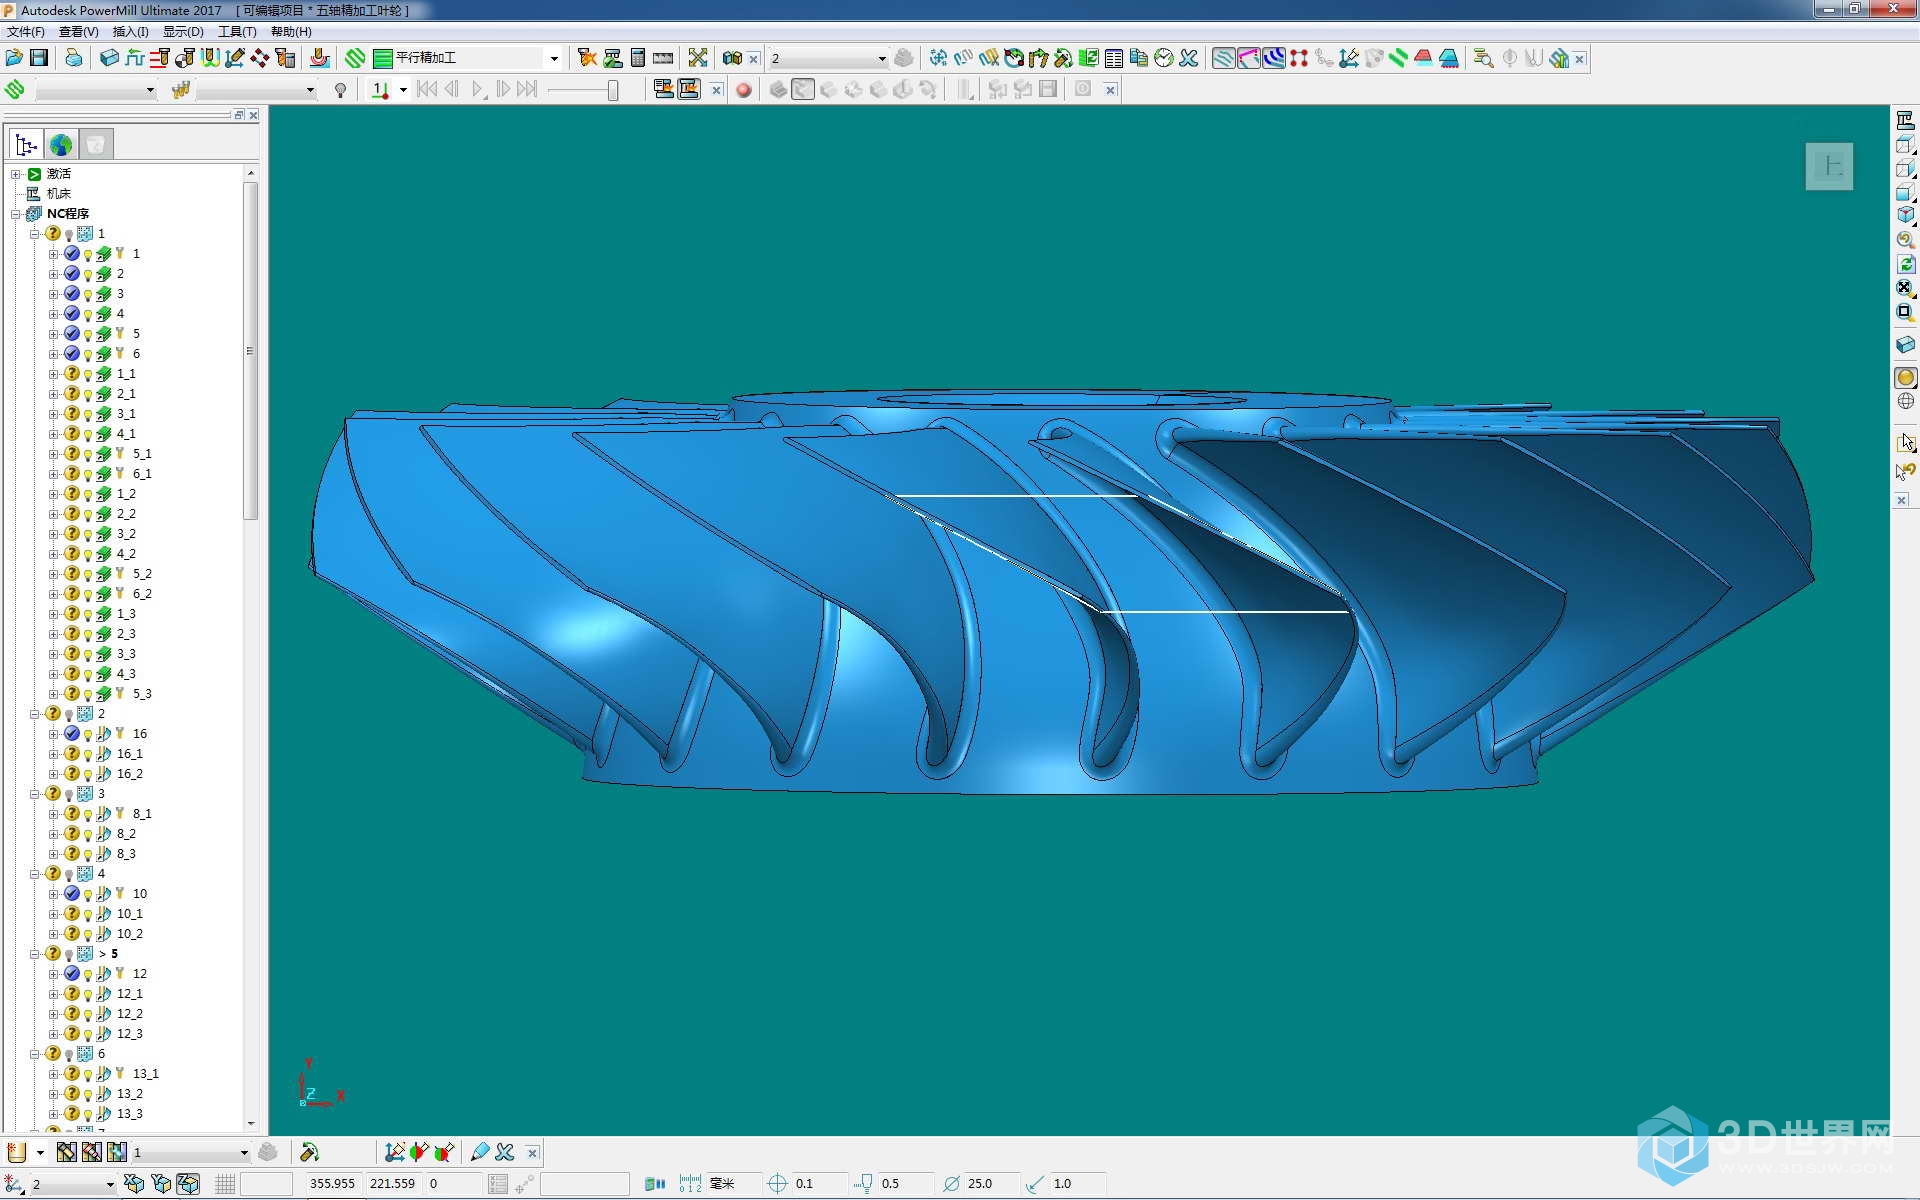Toggle light bulb for toolpath 1_1

coord(88,375)
